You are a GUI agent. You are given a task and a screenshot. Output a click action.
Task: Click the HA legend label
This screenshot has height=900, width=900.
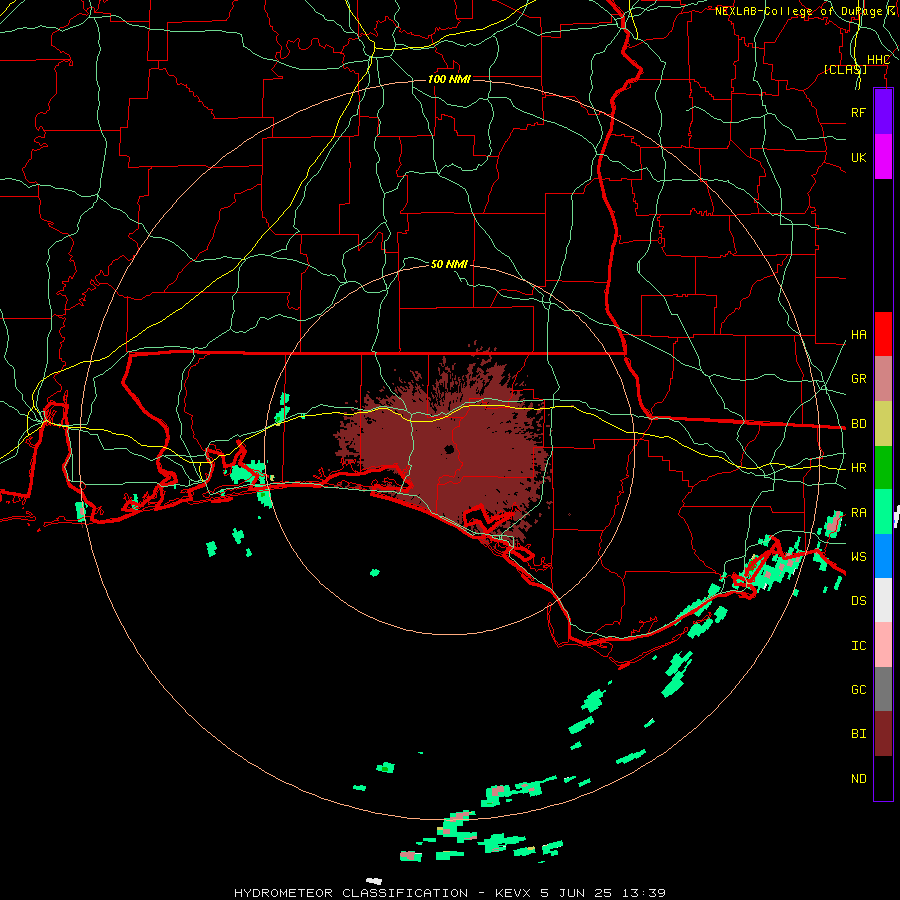(x=858, y=335)
